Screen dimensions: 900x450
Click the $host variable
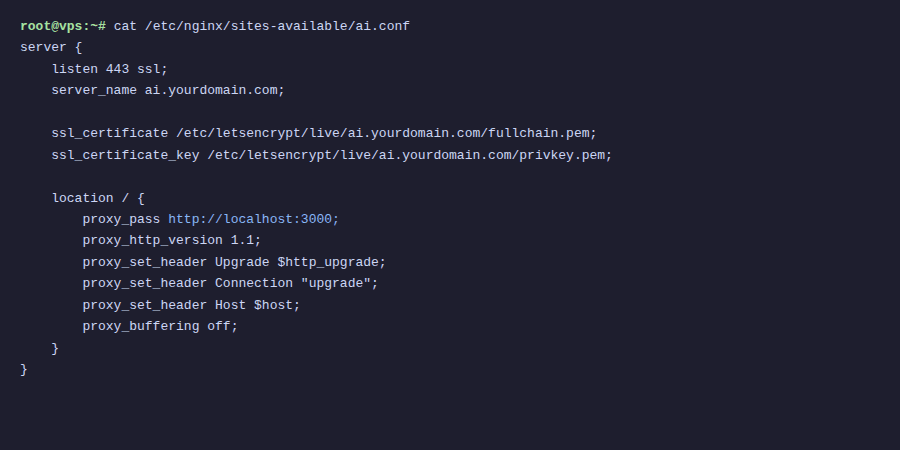(277, 305)
